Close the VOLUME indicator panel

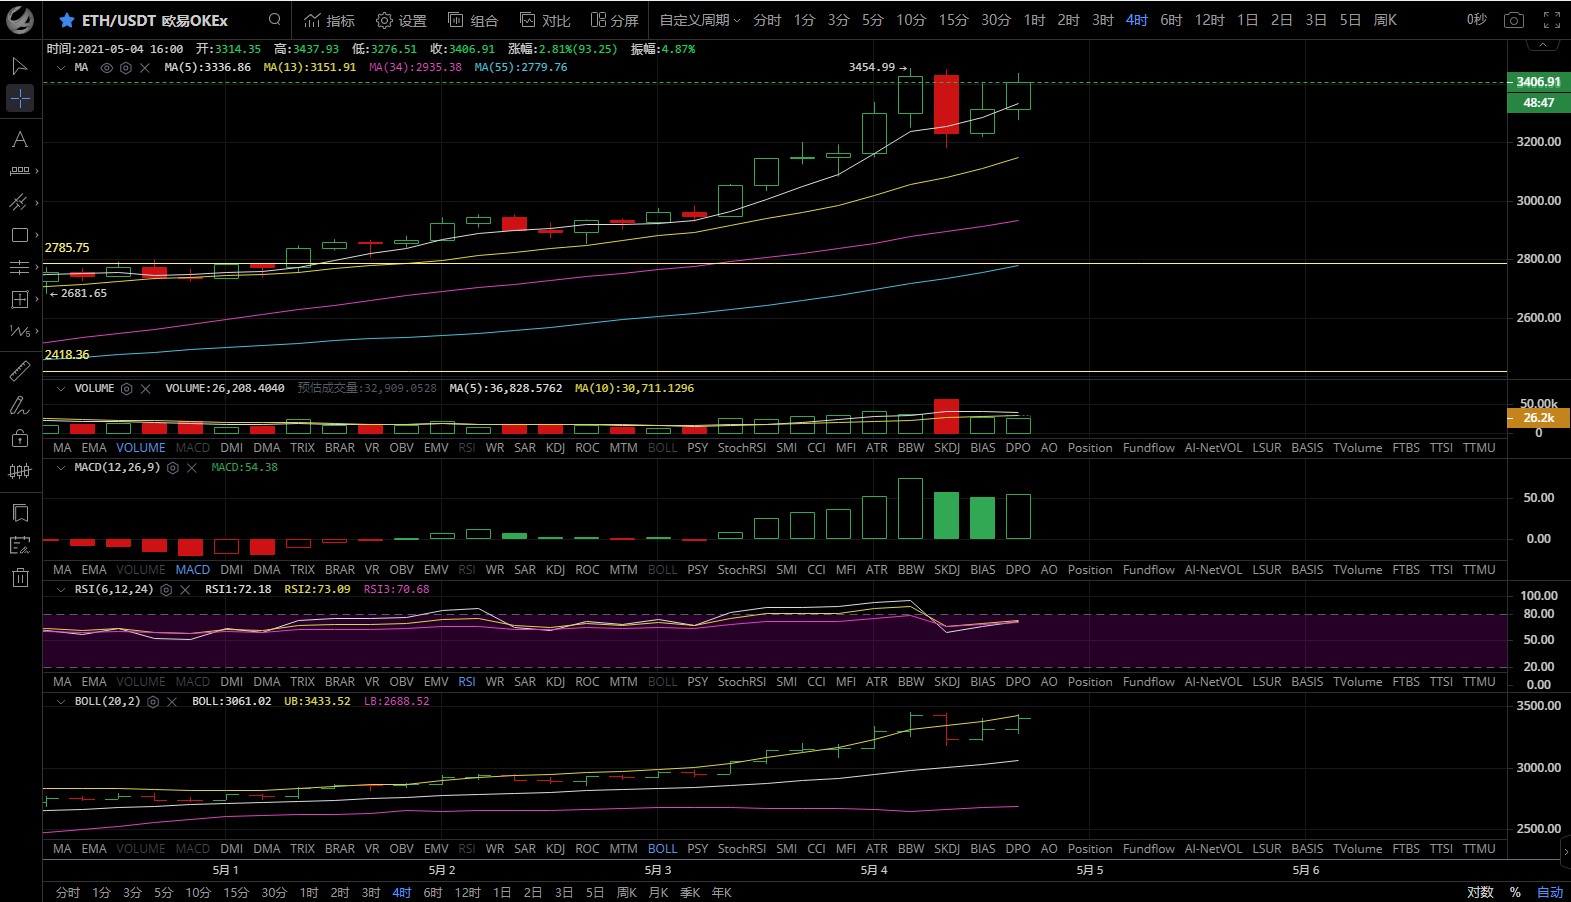[146, 389]
